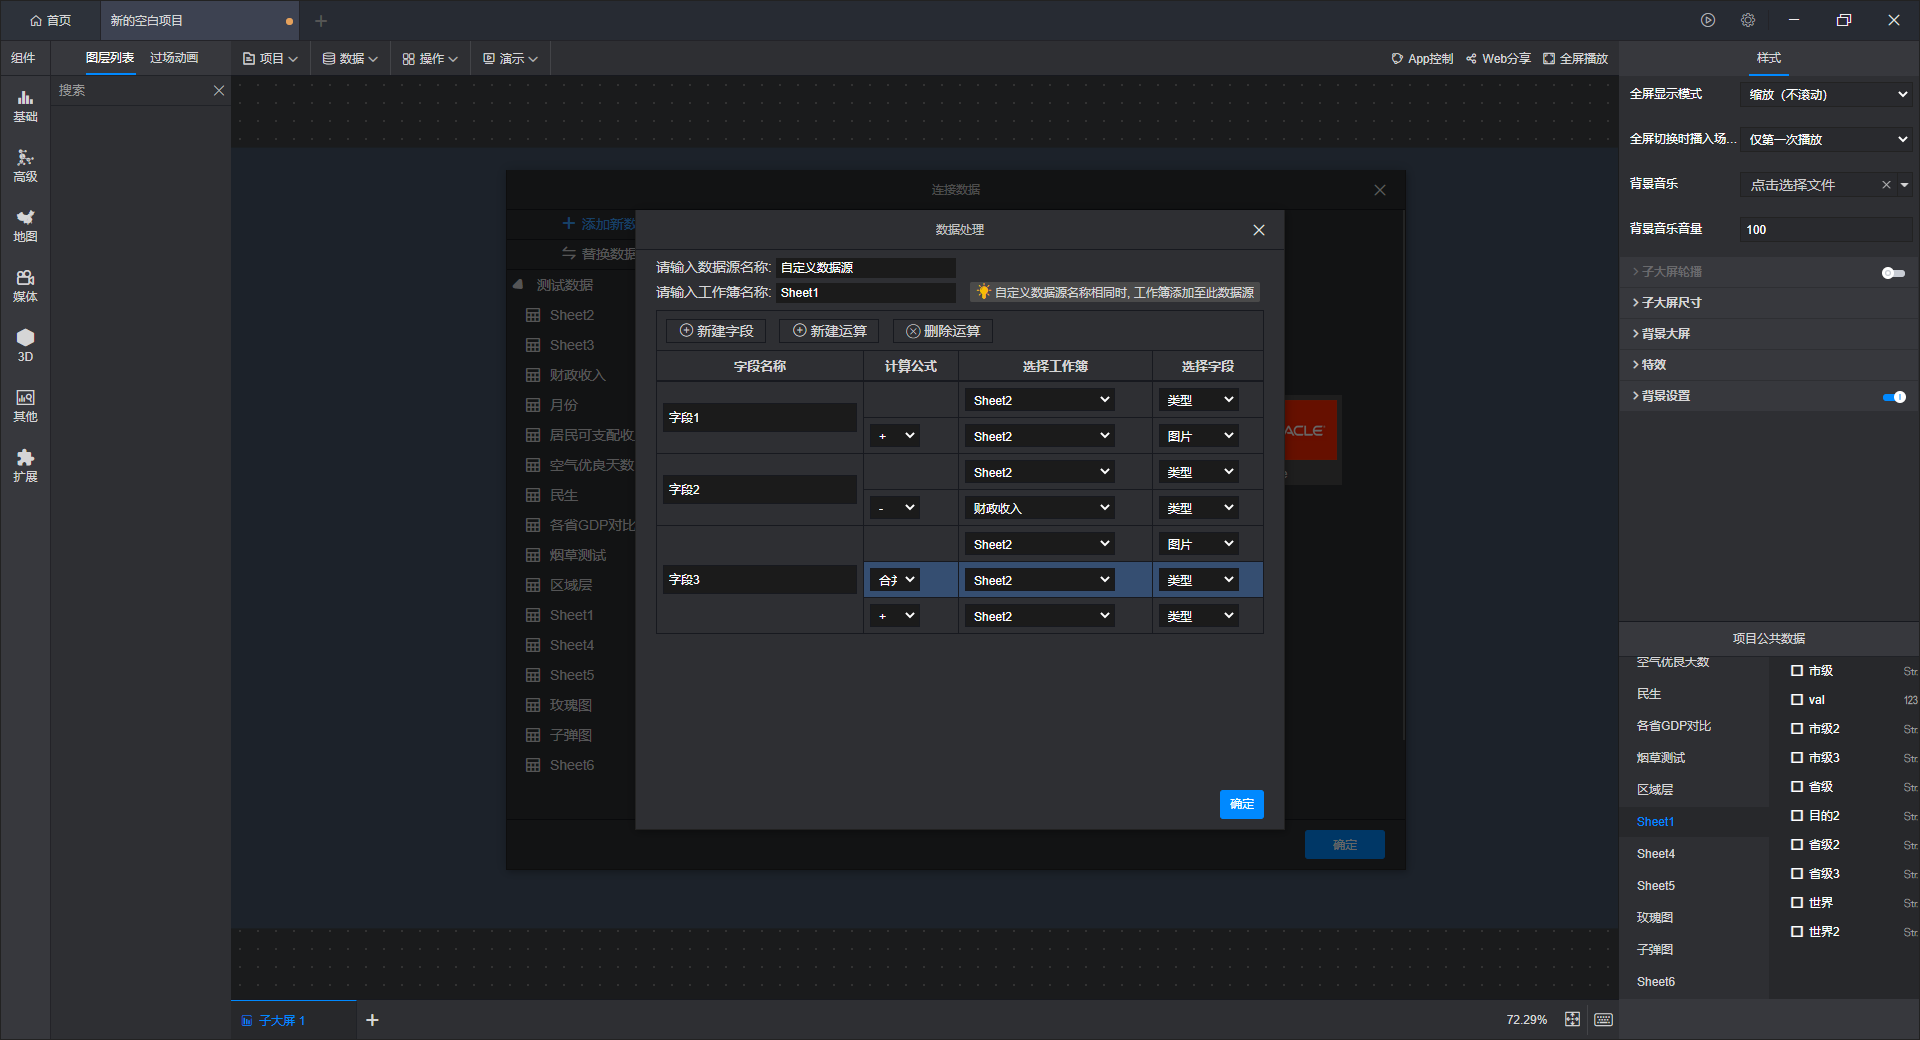Image resolution: width=1920 pixels, height=1040 pixels.
Task: Click the 新建字段 button
Action: [x=717, y=331]
